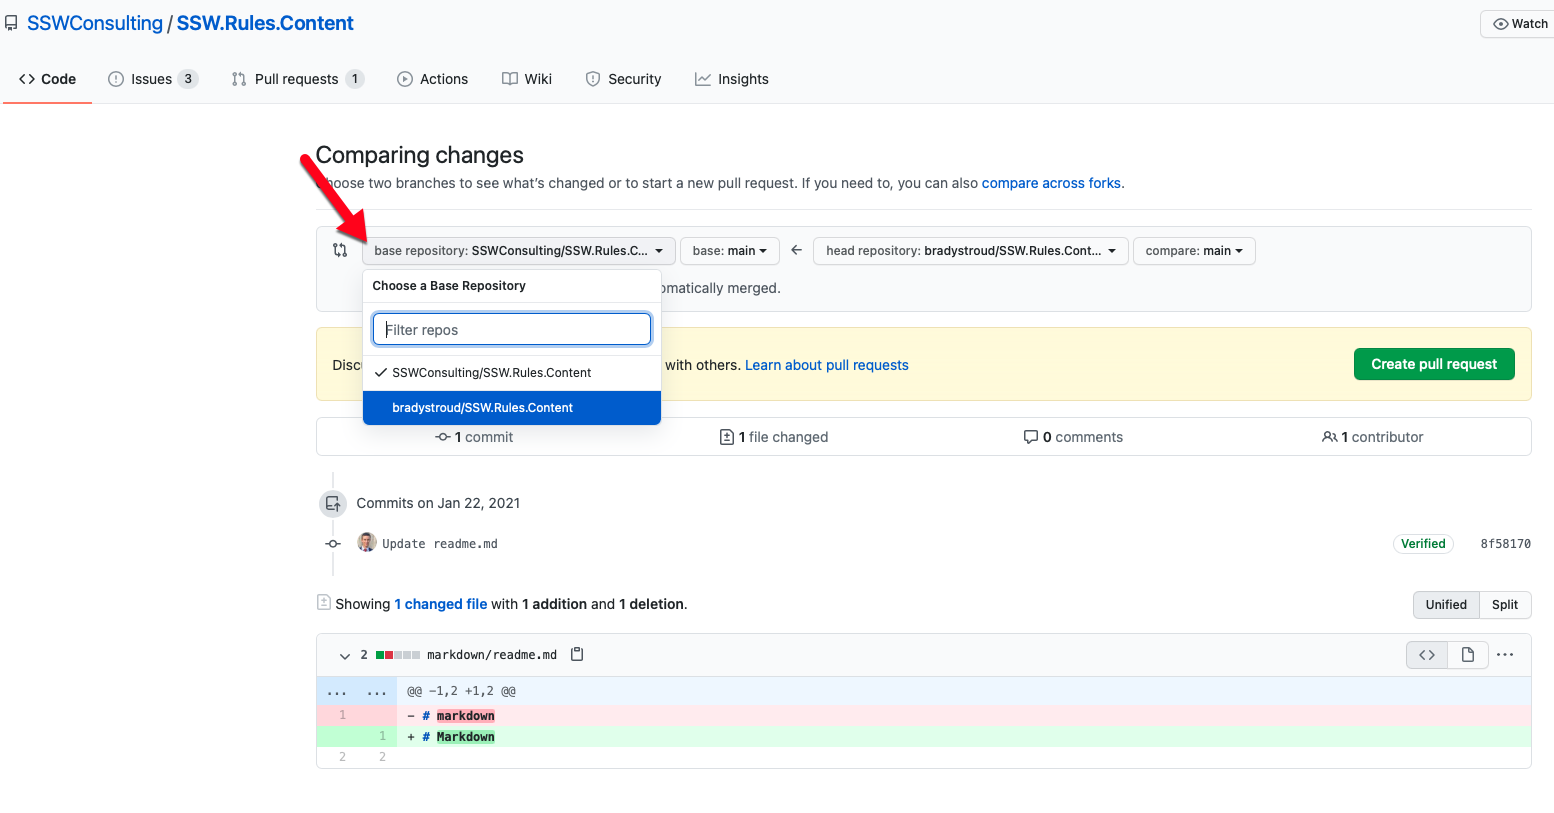This screenshot has width=1554, height=813.
Task: Open the head repository dropdown
Action: (971, 251)
